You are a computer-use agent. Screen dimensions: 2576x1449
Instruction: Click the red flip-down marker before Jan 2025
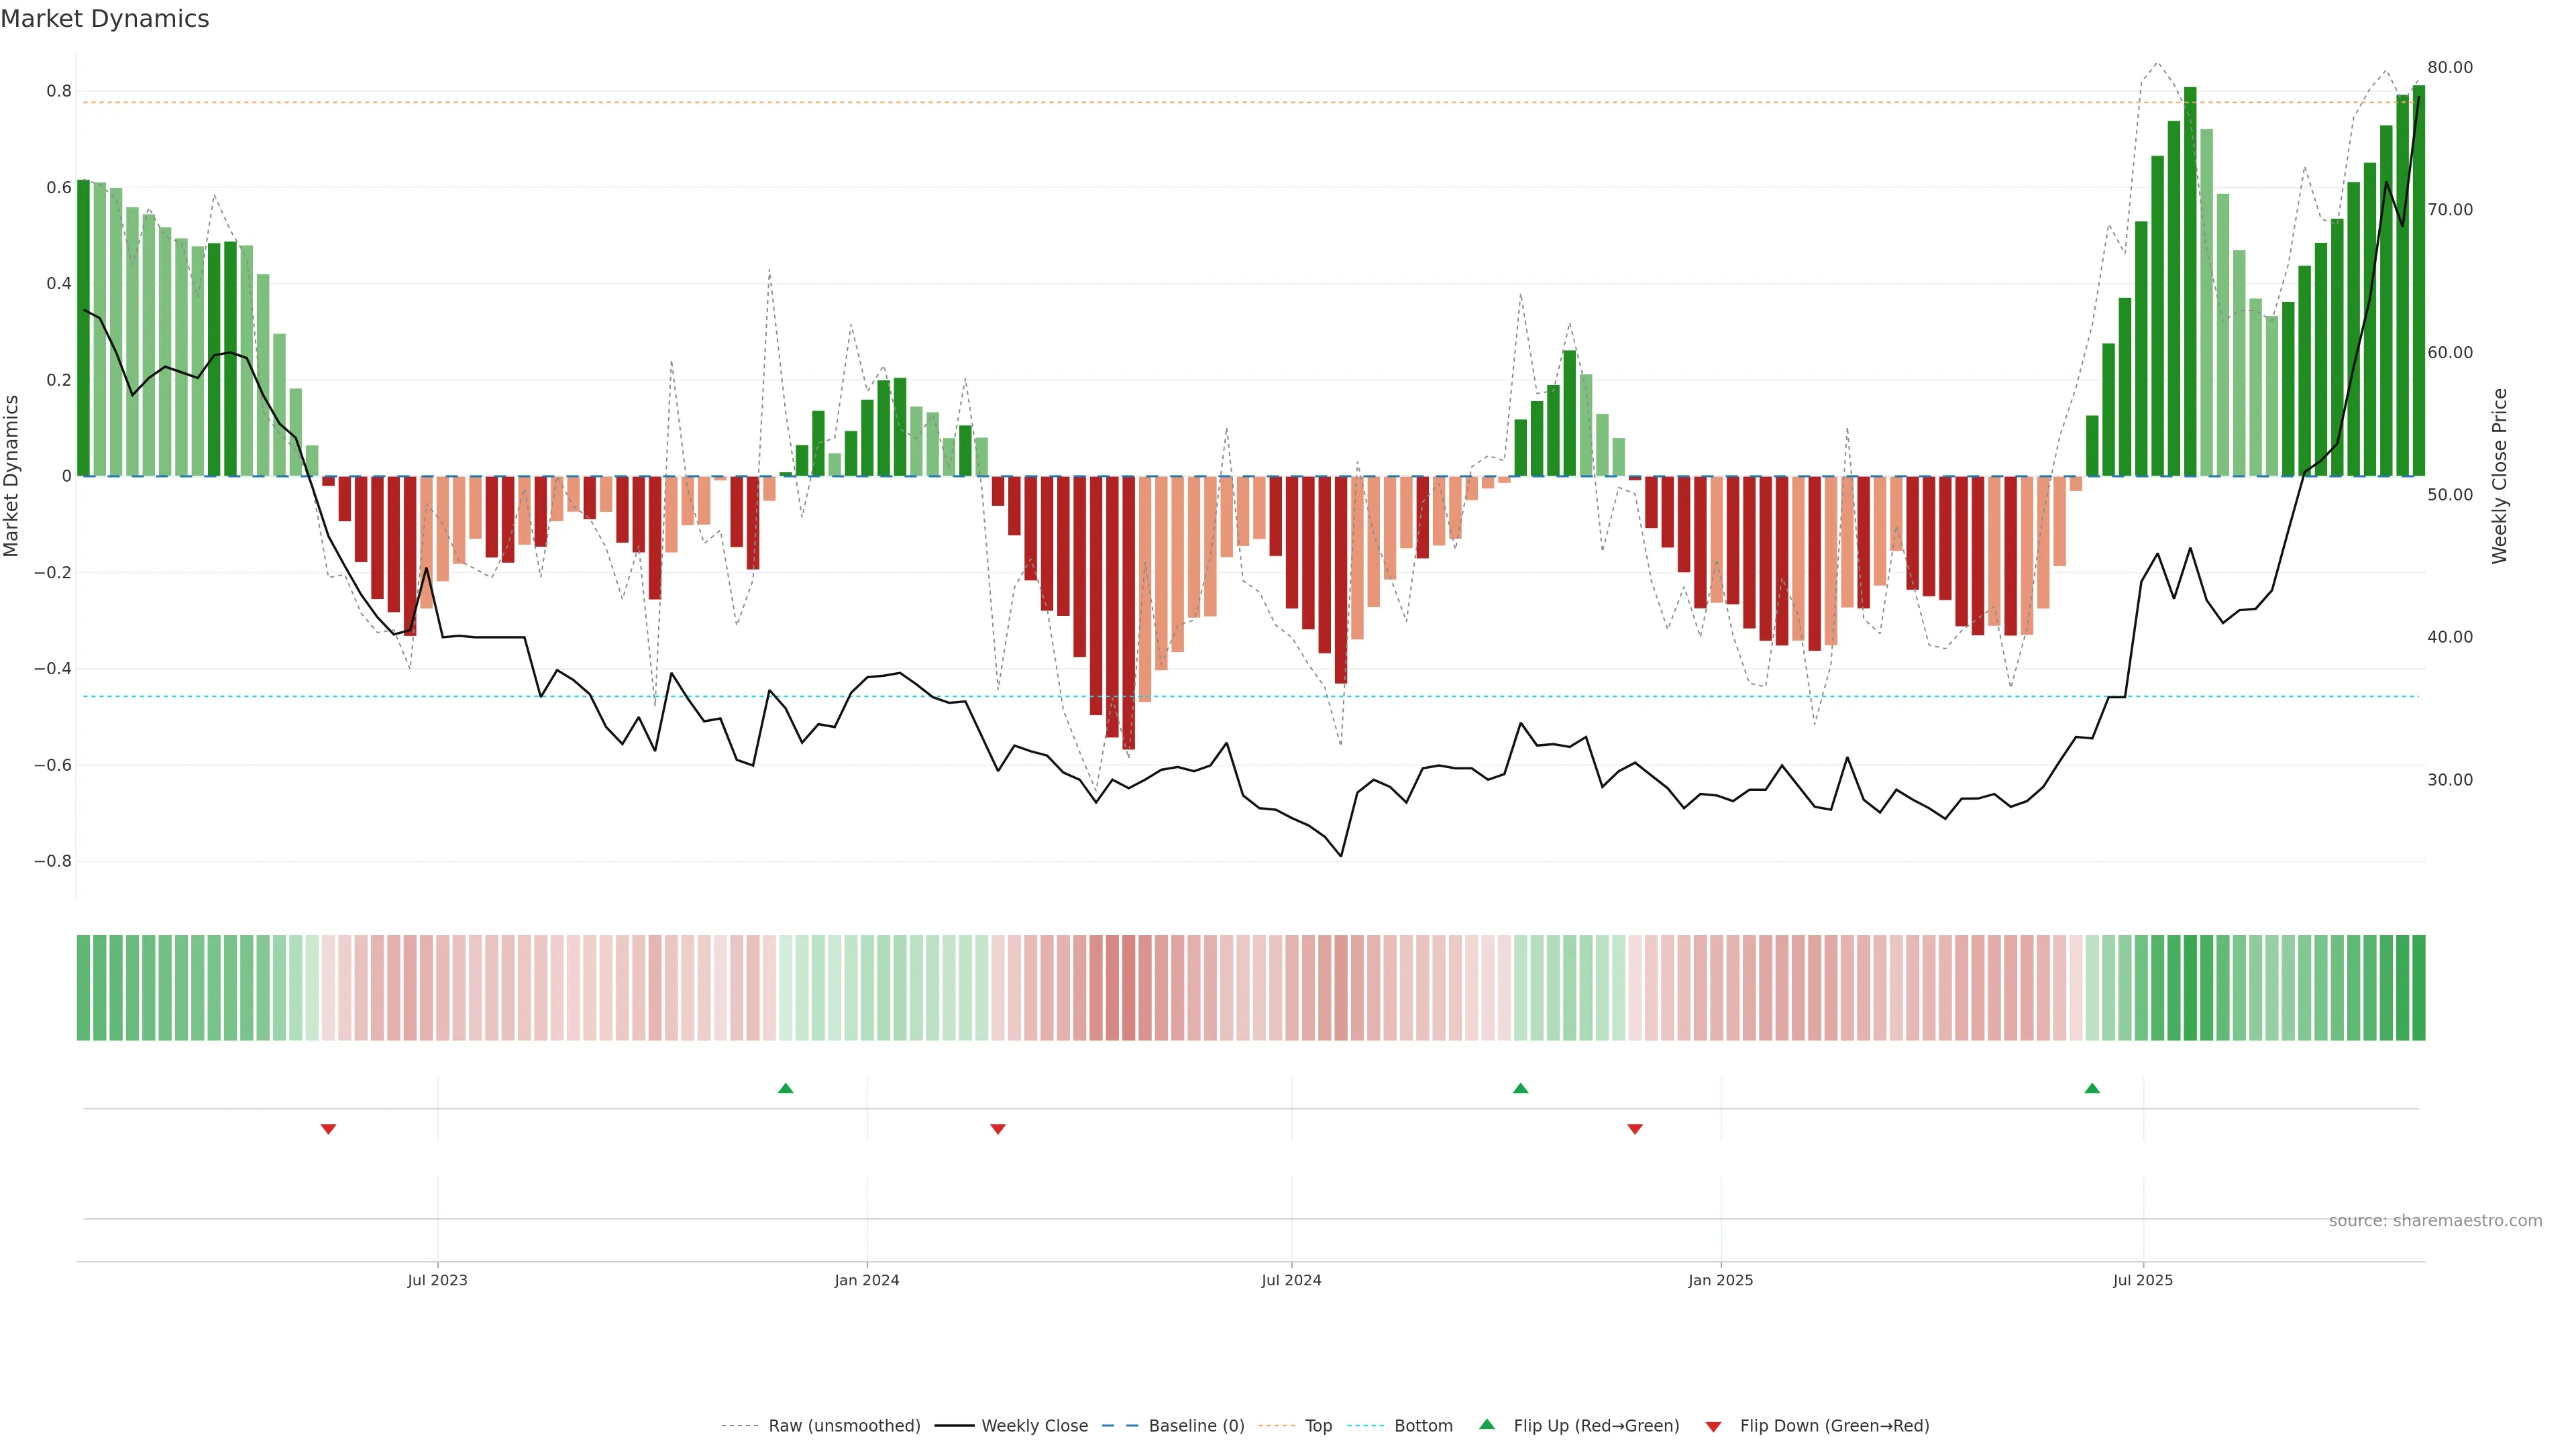(x=1635, y=1129)
